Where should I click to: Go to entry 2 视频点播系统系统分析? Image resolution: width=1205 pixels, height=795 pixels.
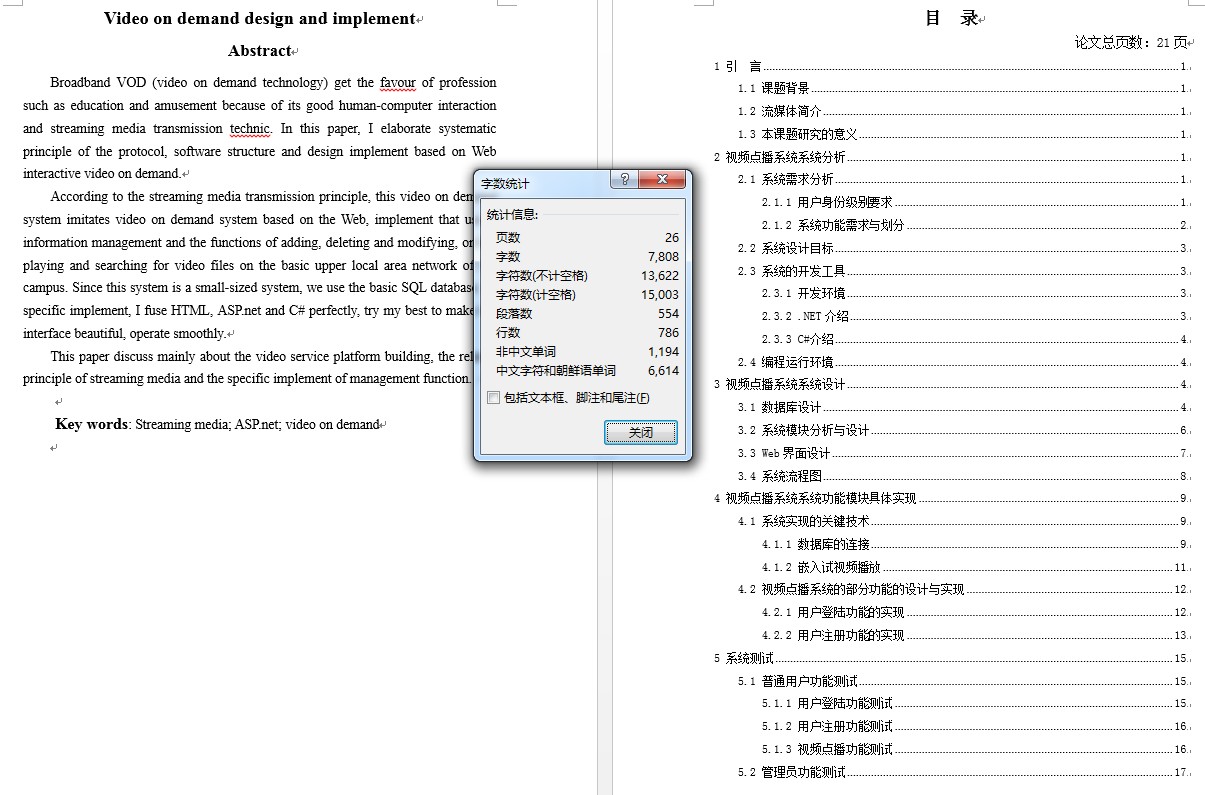[x=951, y=157]
